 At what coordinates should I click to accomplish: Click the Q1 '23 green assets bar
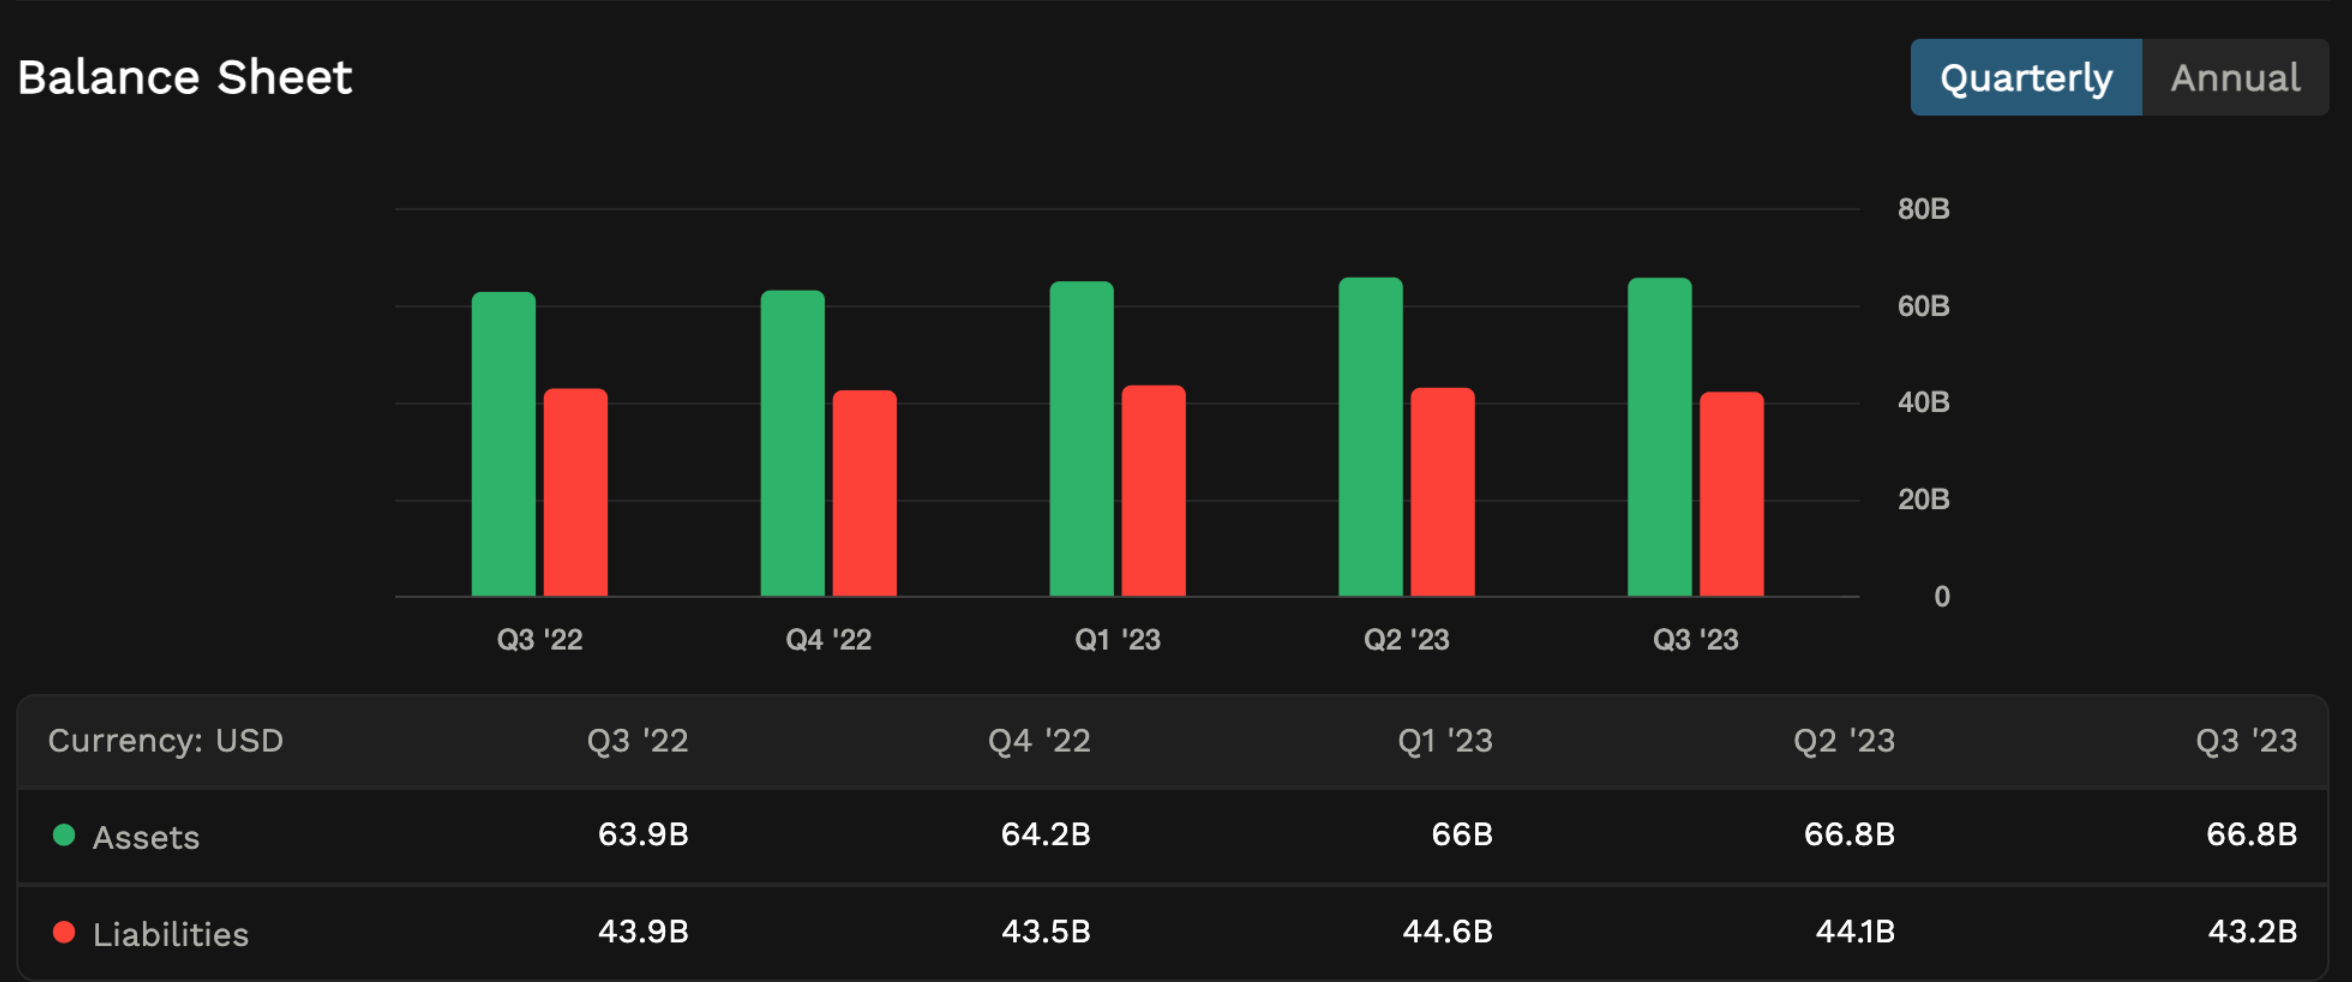(1081, 440)
